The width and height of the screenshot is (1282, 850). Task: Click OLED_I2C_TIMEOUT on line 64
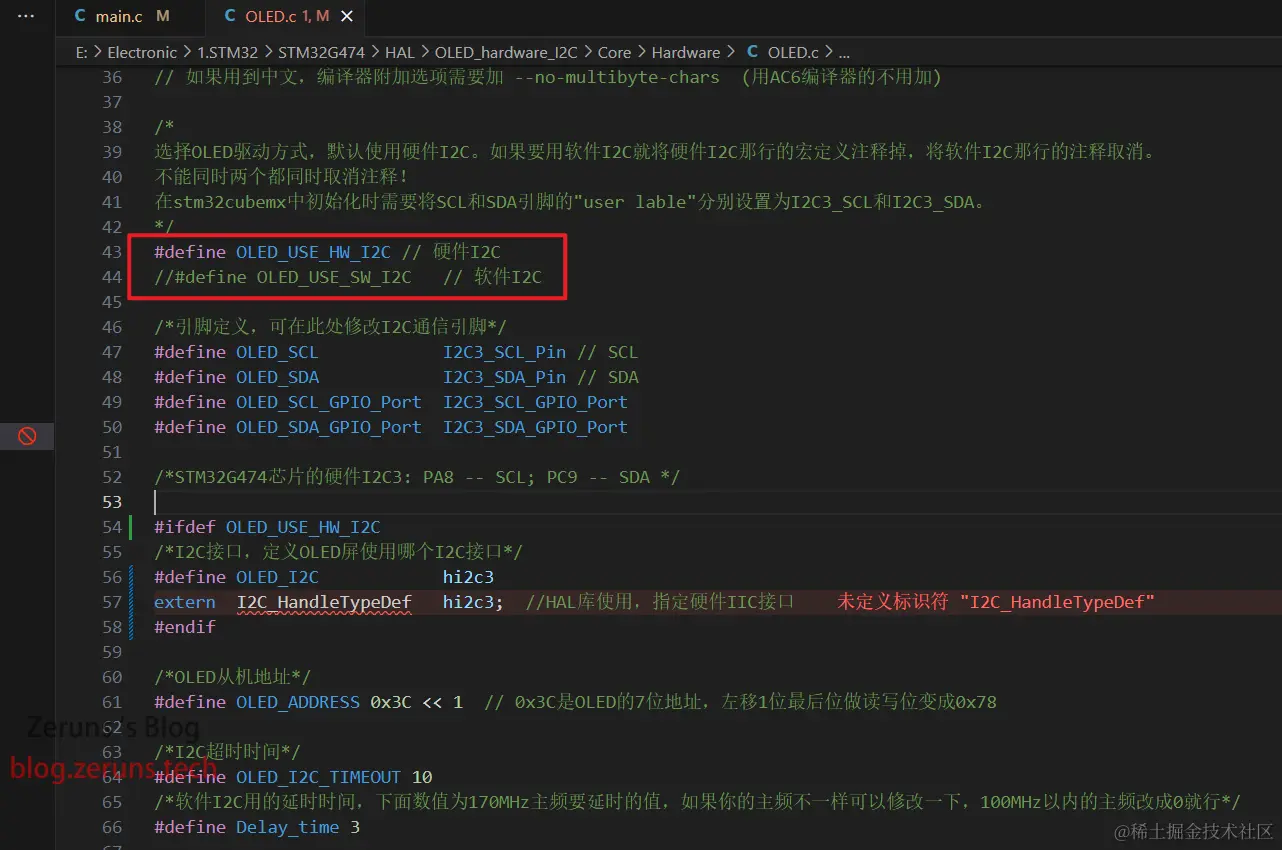[x=318, y=777]
